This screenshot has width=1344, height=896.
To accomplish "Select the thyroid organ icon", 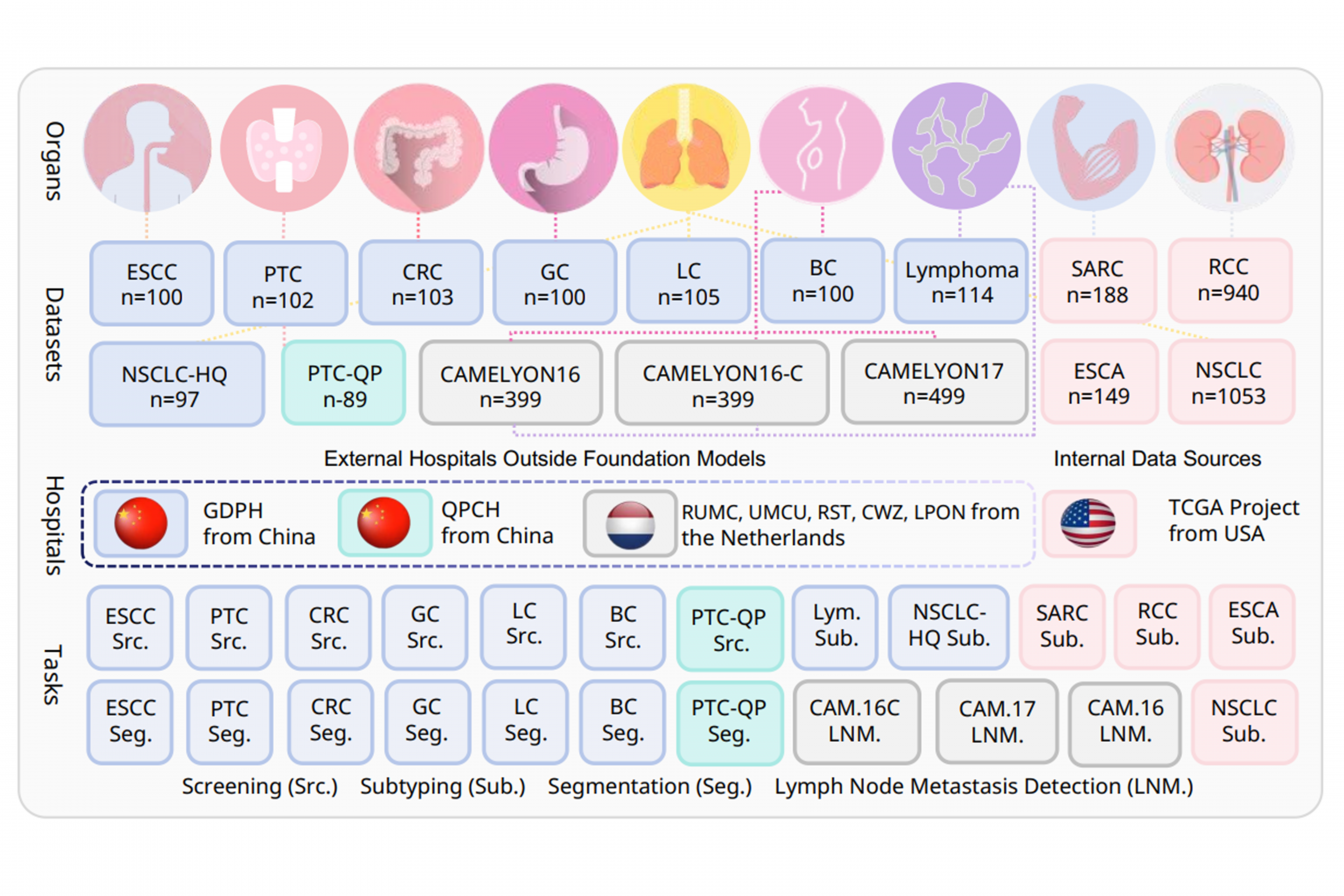I will pos(283,148).
